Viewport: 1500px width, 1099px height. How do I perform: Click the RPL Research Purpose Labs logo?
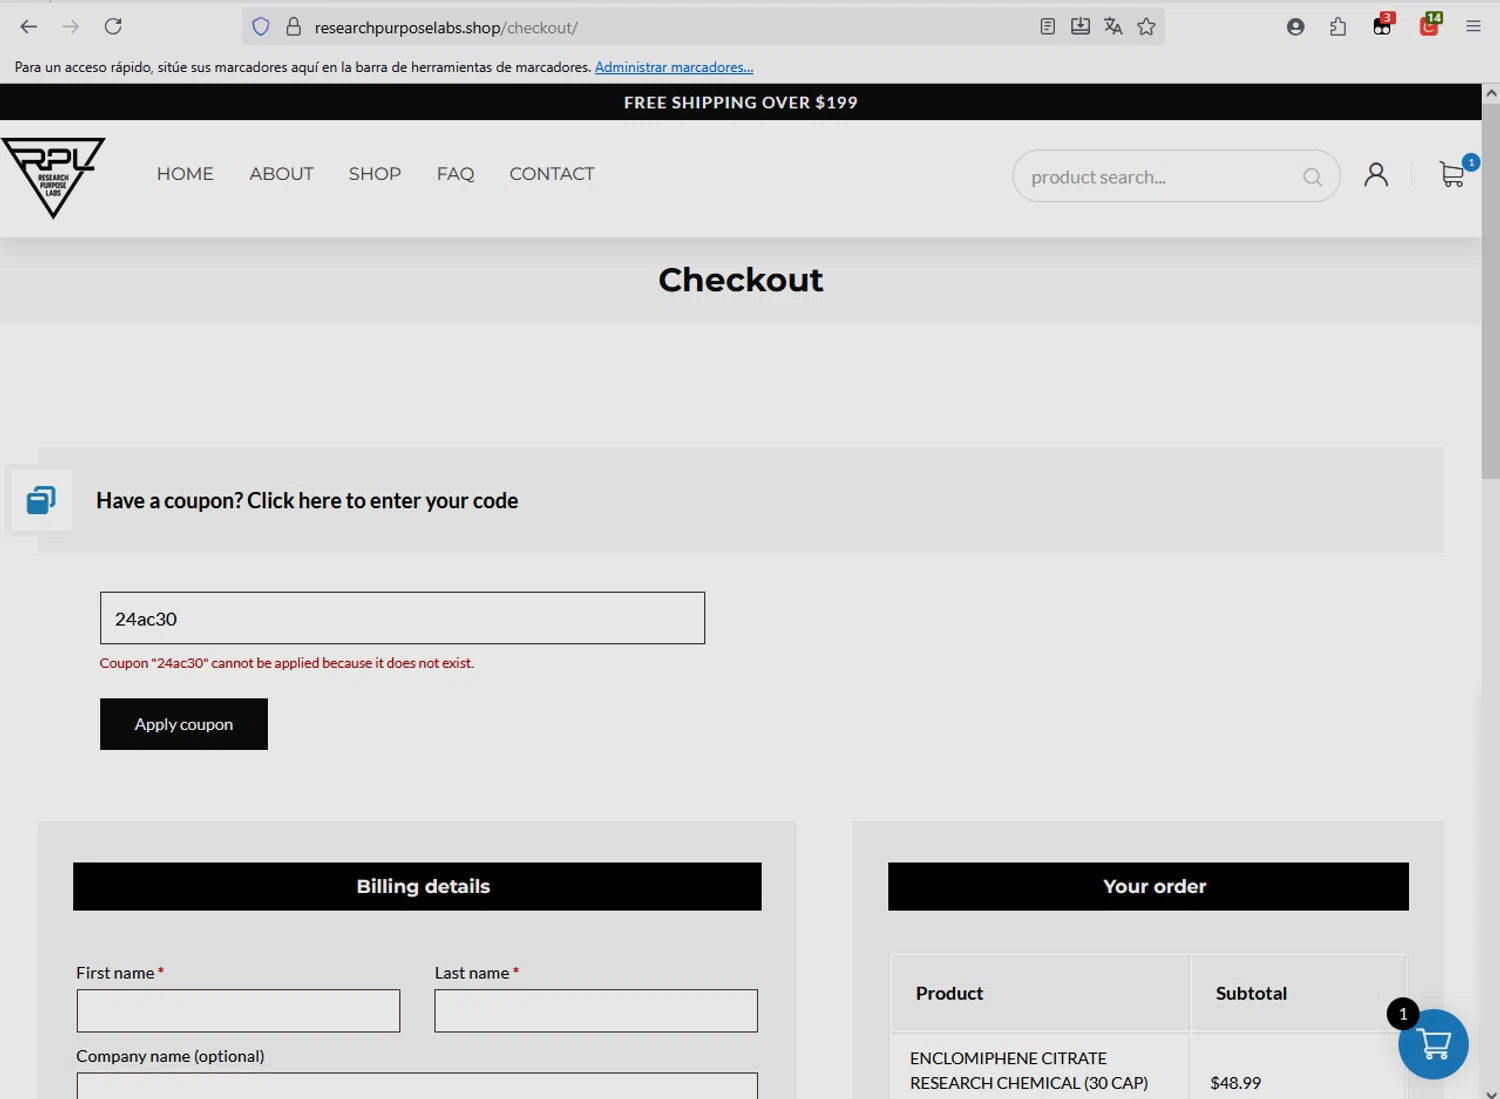coord(53,177)
